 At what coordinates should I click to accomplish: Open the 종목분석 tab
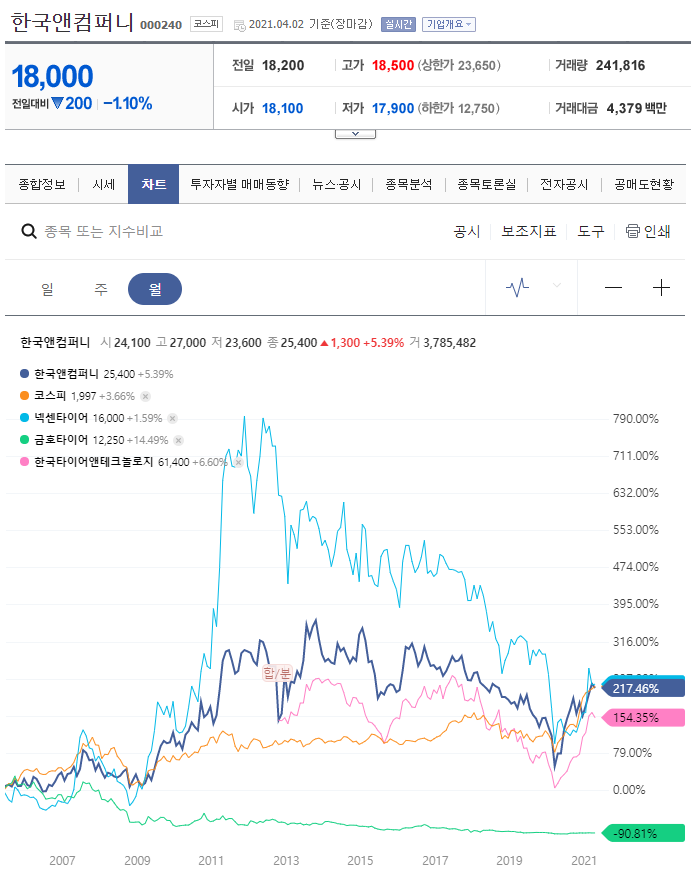(409, 184)
